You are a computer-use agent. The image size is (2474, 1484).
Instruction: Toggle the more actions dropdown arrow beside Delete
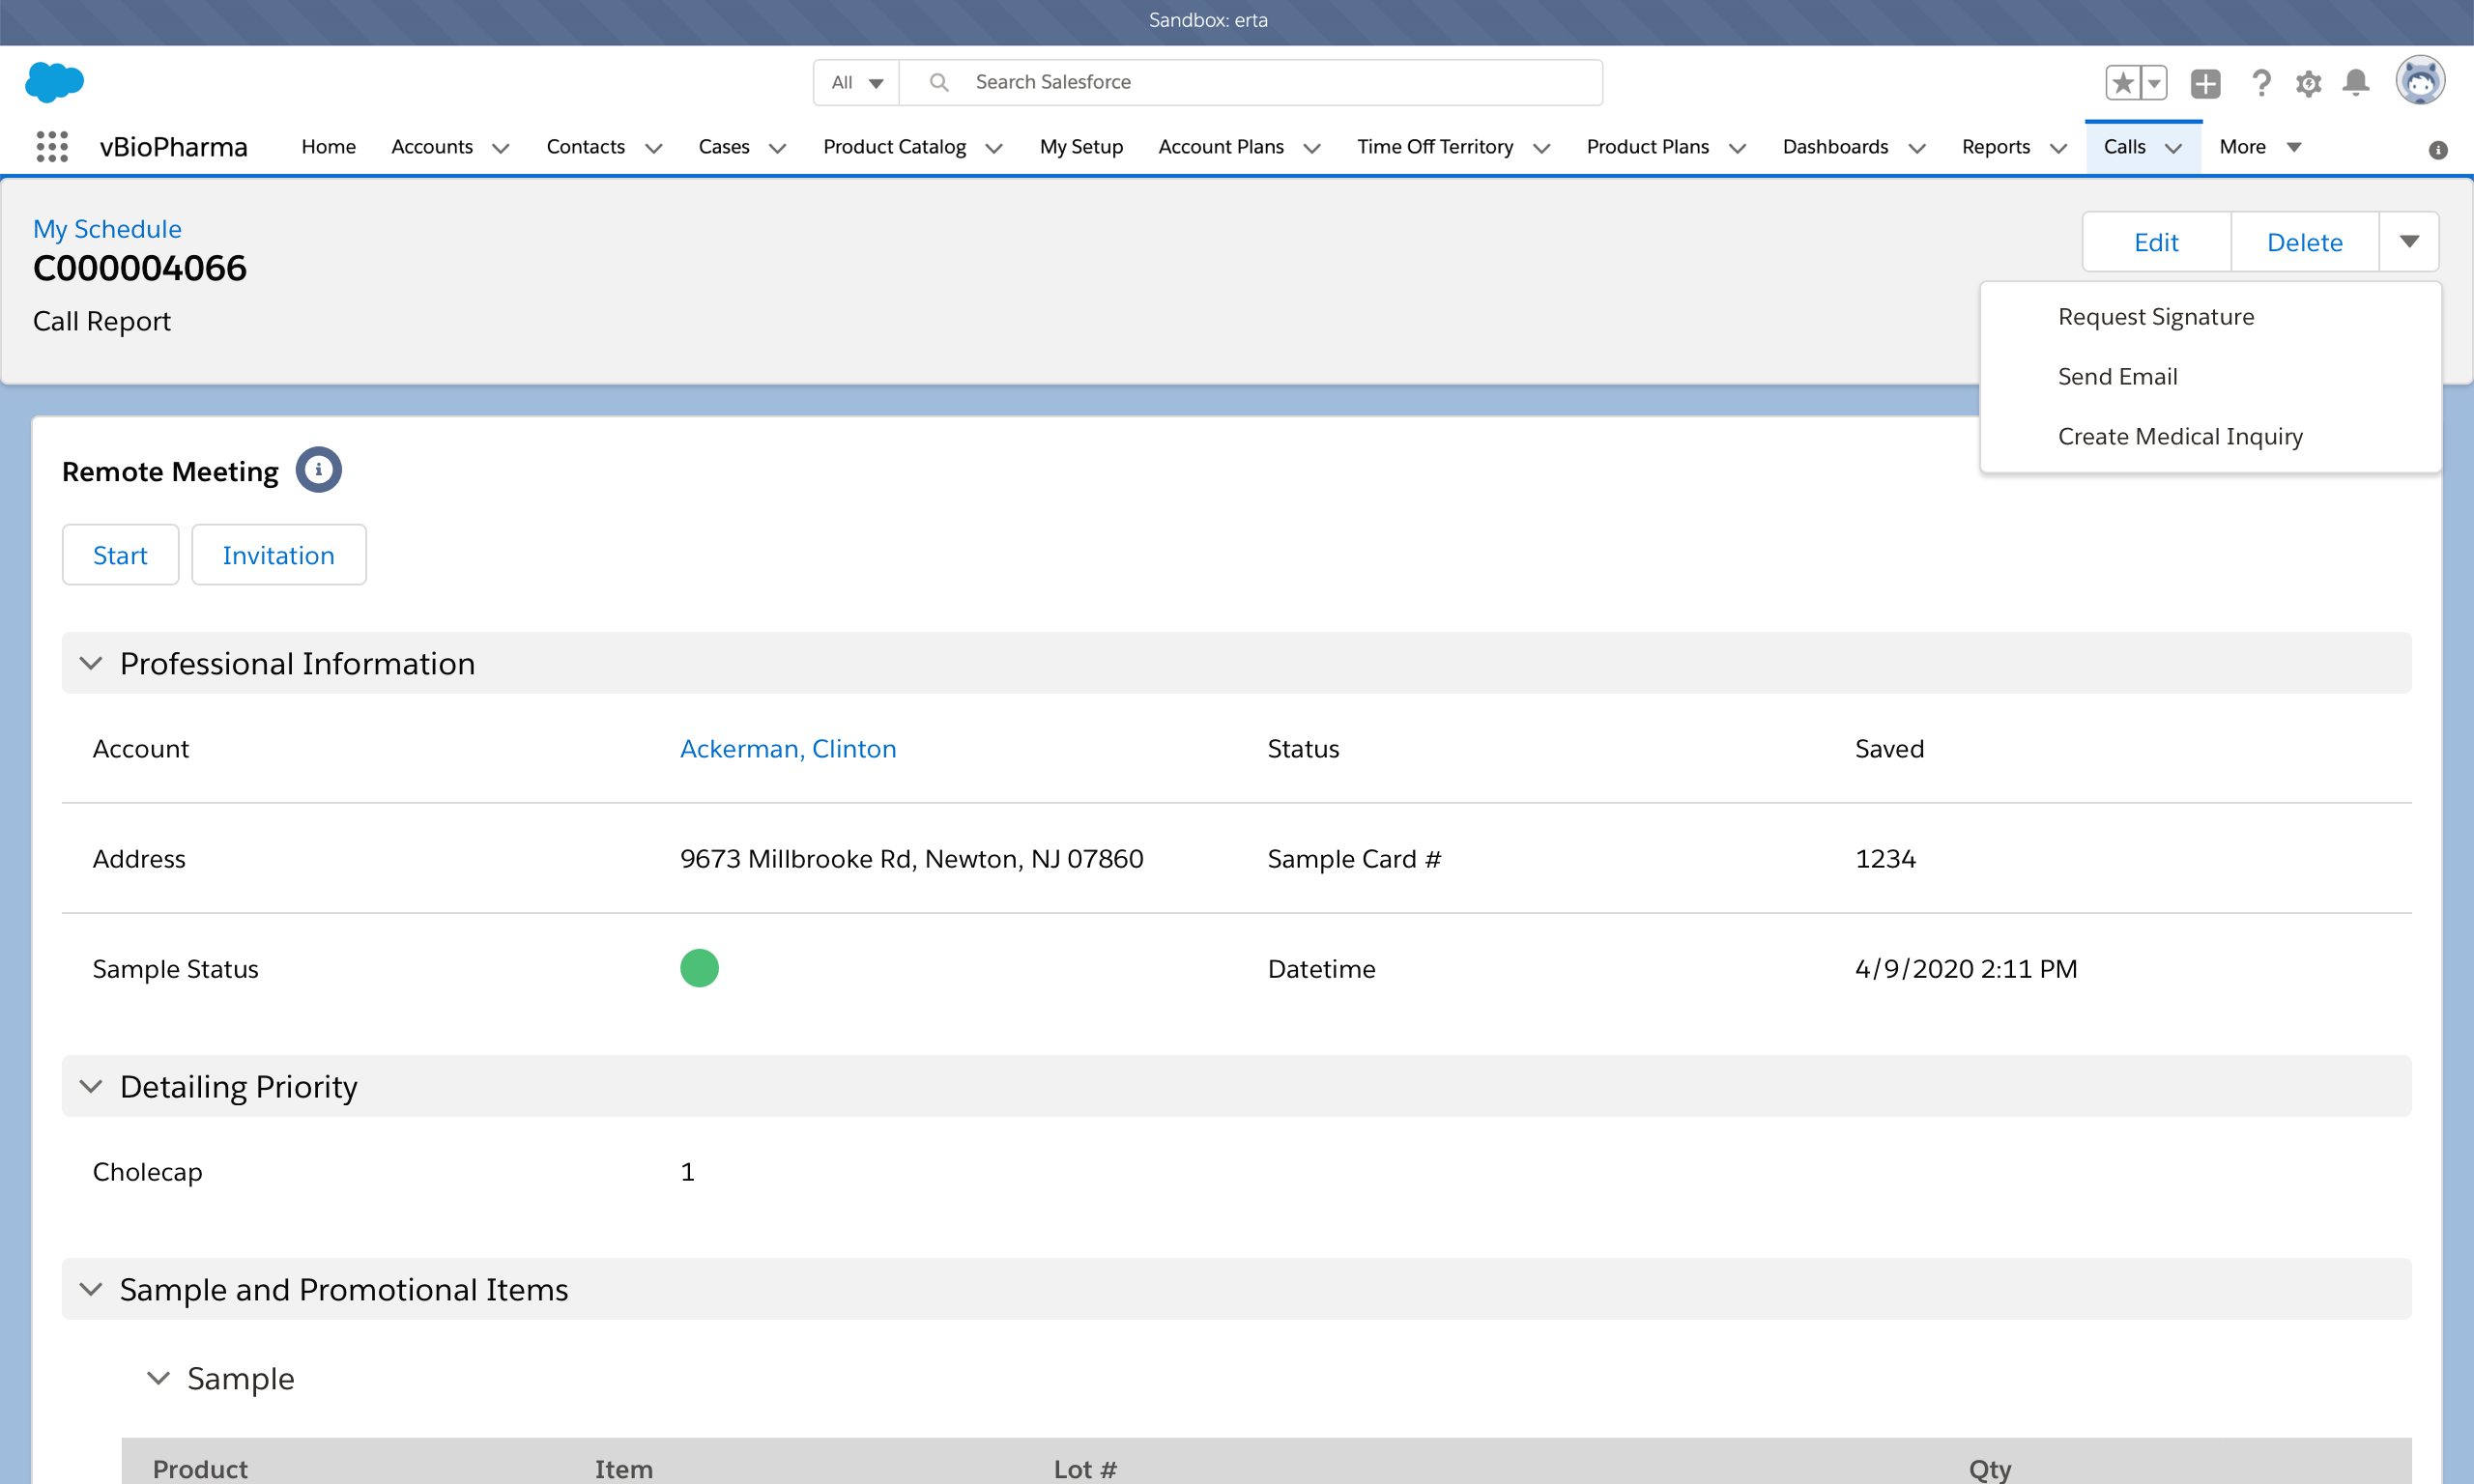pos(2409,241)
